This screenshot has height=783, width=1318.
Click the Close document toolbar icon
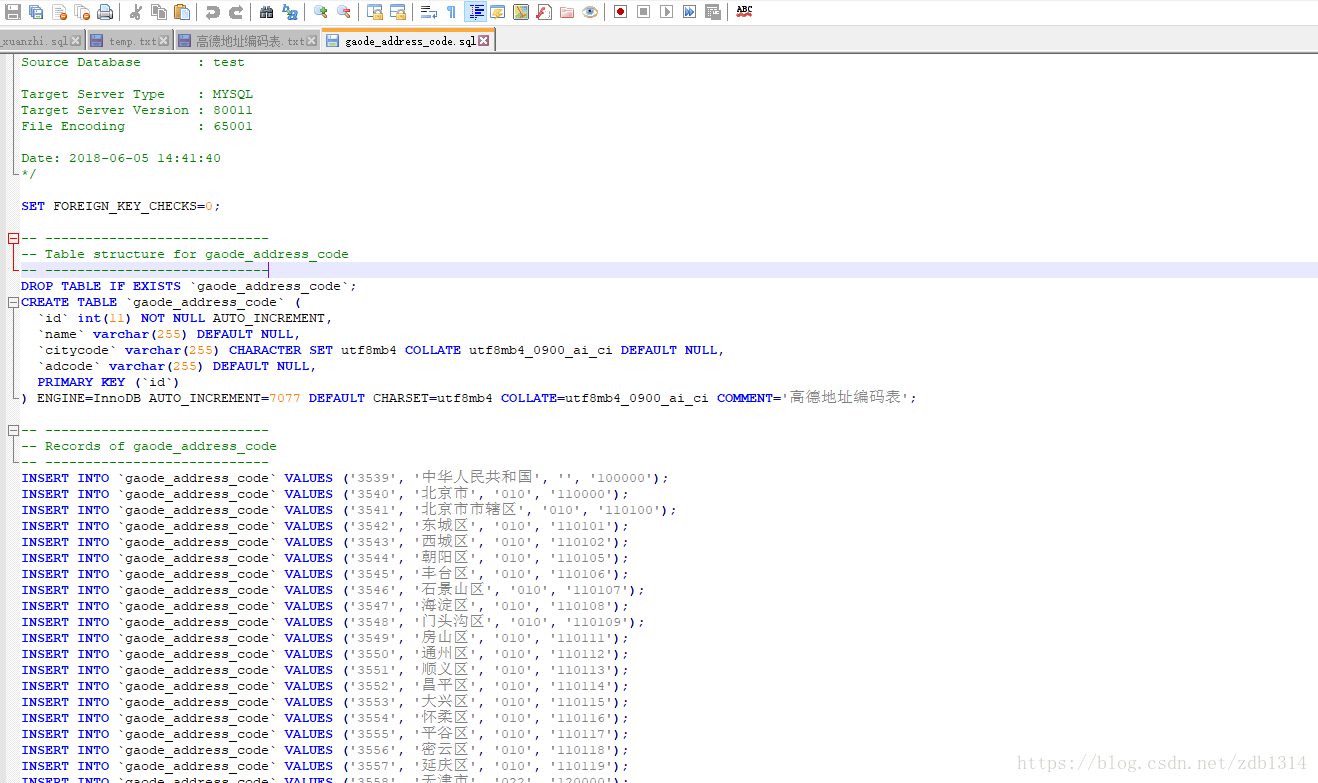59,12
